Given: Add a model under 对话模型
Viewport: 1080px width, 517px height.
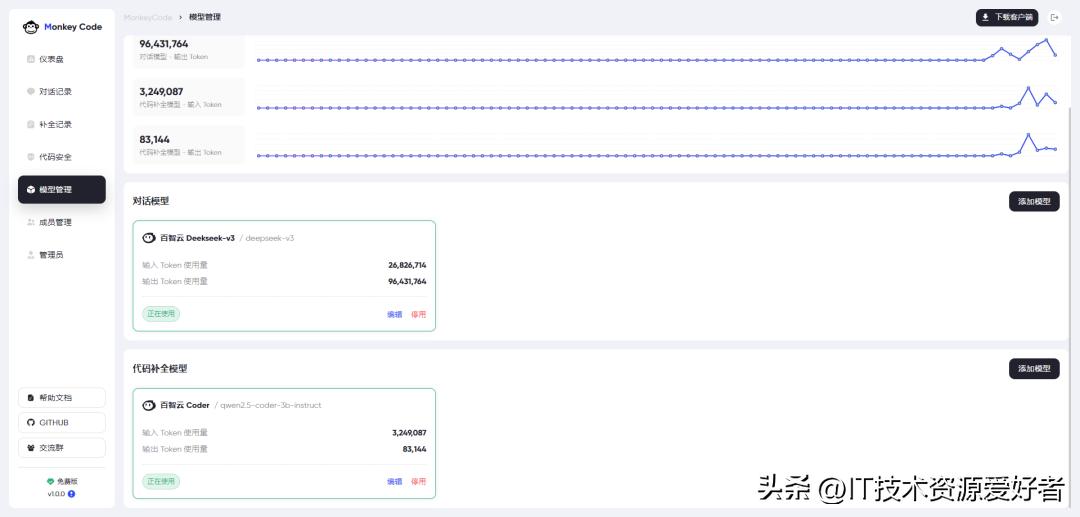Looking at the screenshot, I should (x=1034, y=202).
